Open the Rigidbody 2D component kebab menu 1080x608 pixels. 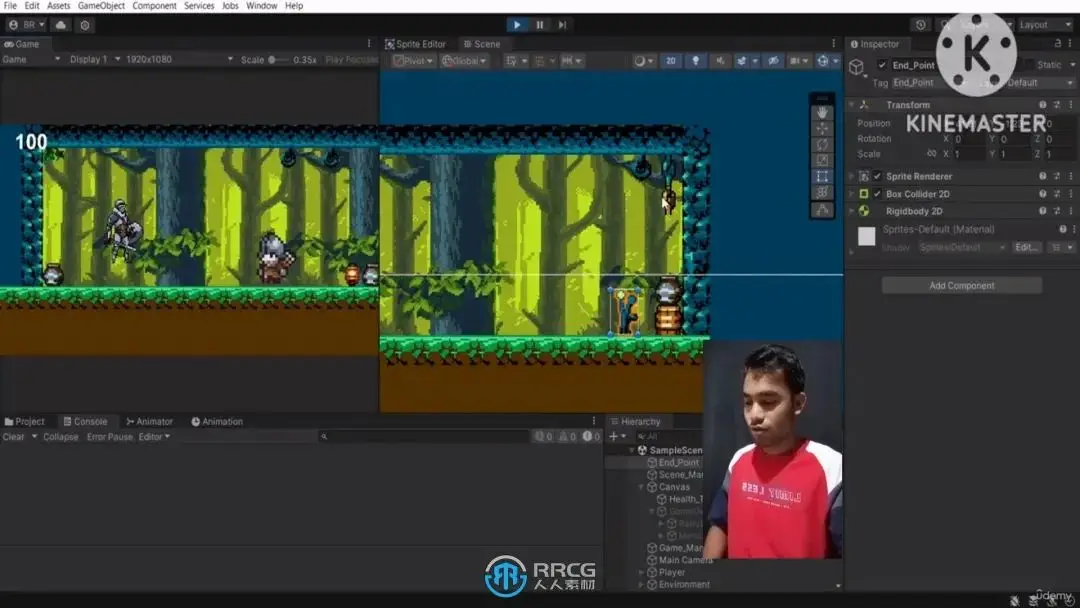coord(1070,211)
